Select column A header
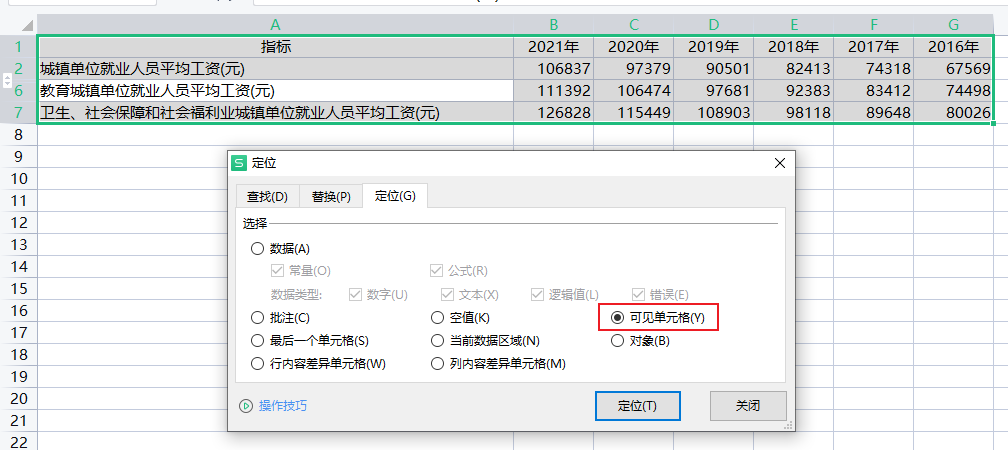This screenshot has height=450, width=1008. tap(275, 24)
